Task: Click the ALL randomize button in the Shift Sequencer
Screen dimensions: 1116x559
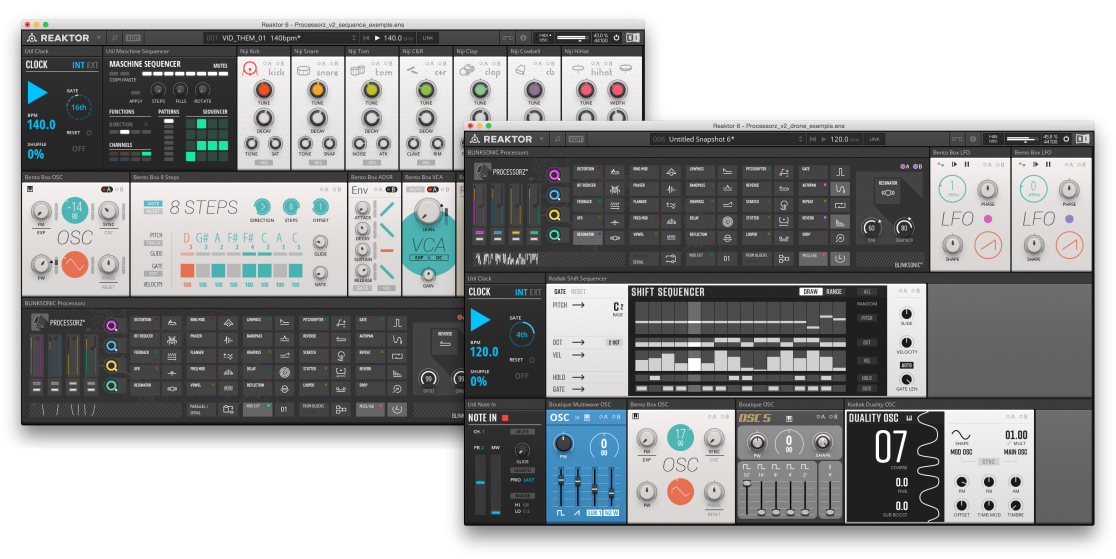Action: click(x=867, y=292)
